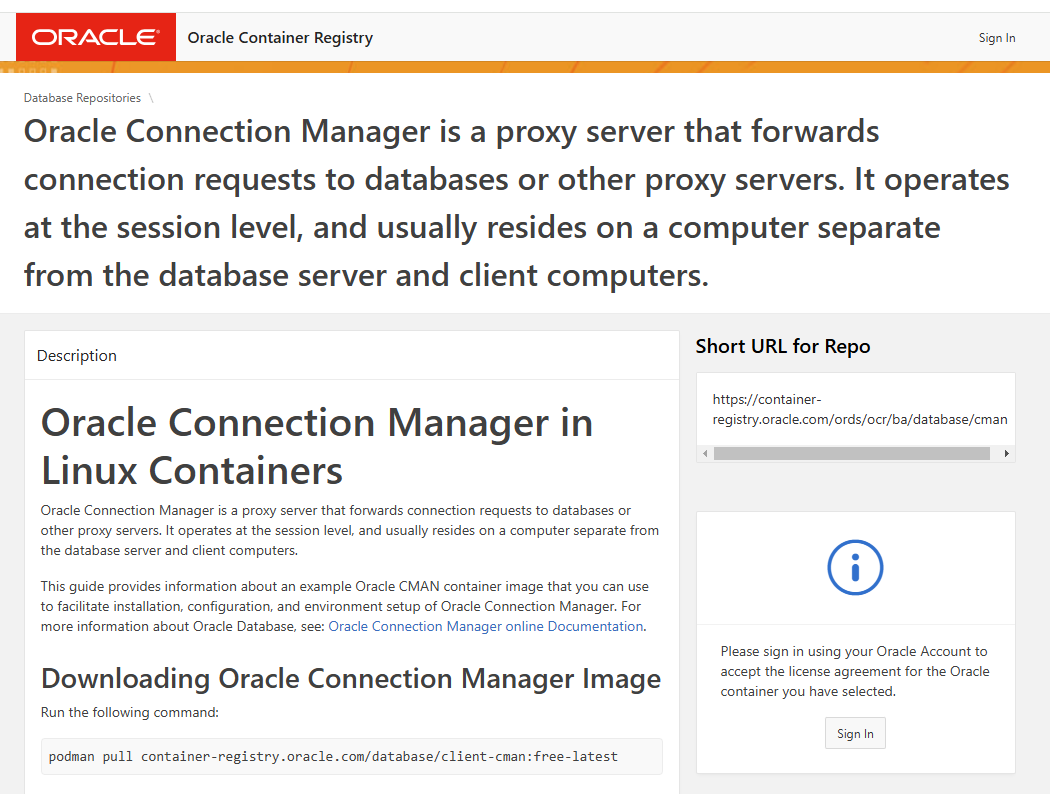Screen dimensions: 1050x794
Task: Click the blue information circle icon
Action: click(x=855, y=568)
